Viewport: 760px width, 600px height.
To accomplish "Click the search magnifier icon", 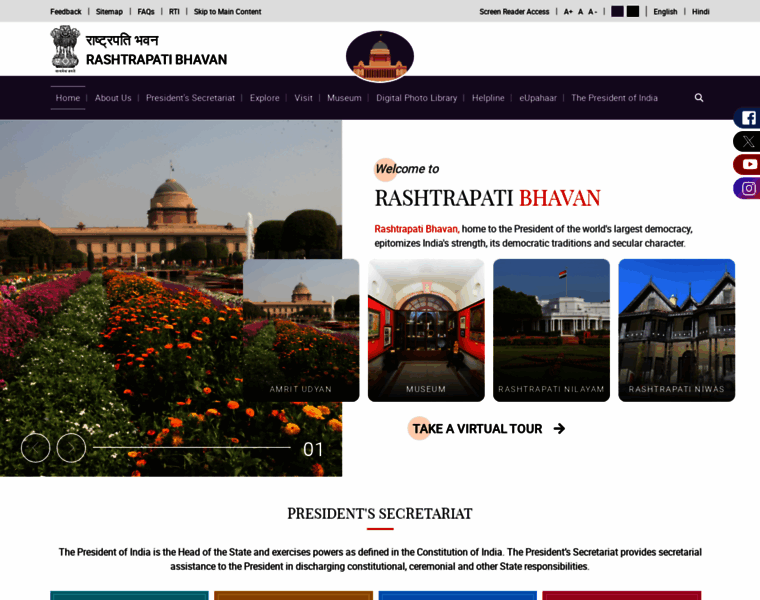I will (699, 98).
